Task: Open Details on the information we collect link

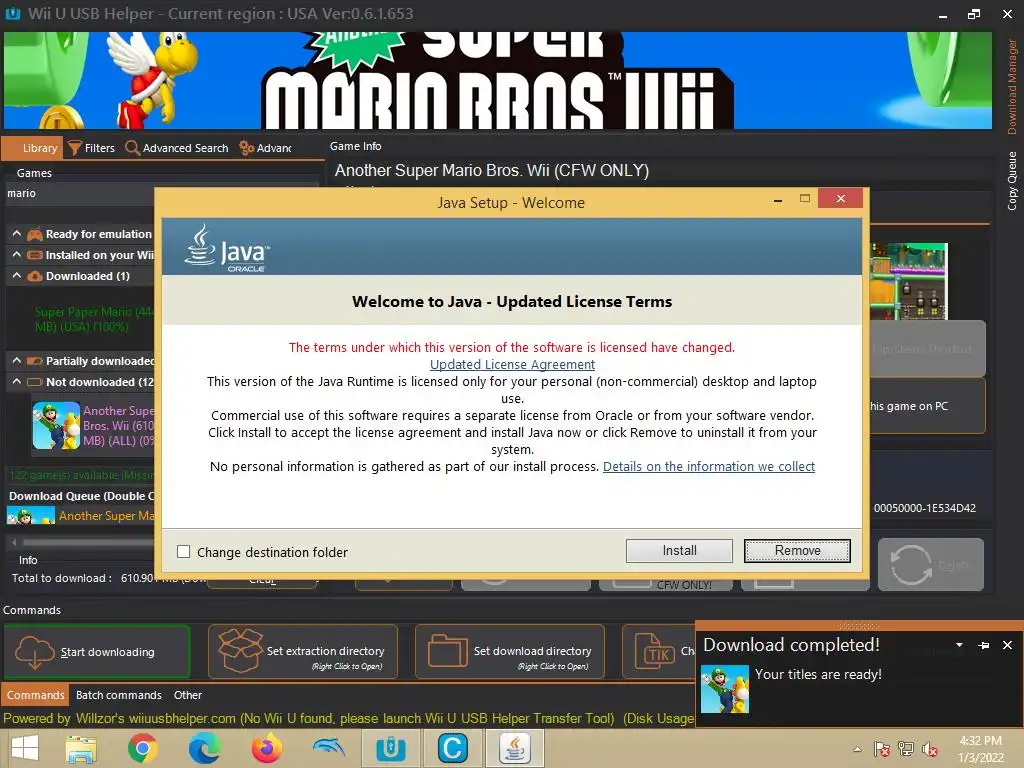Action: (709, 466)
